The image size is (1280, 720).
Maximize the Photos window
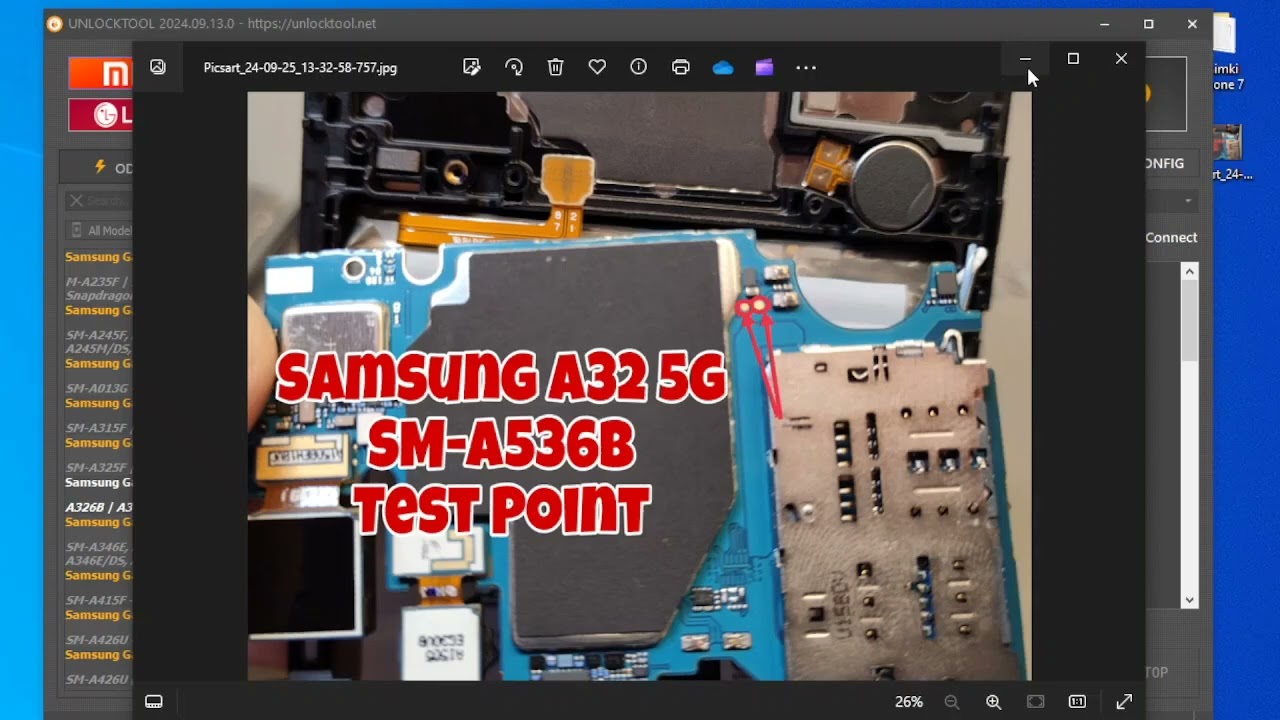[1073, 59]
